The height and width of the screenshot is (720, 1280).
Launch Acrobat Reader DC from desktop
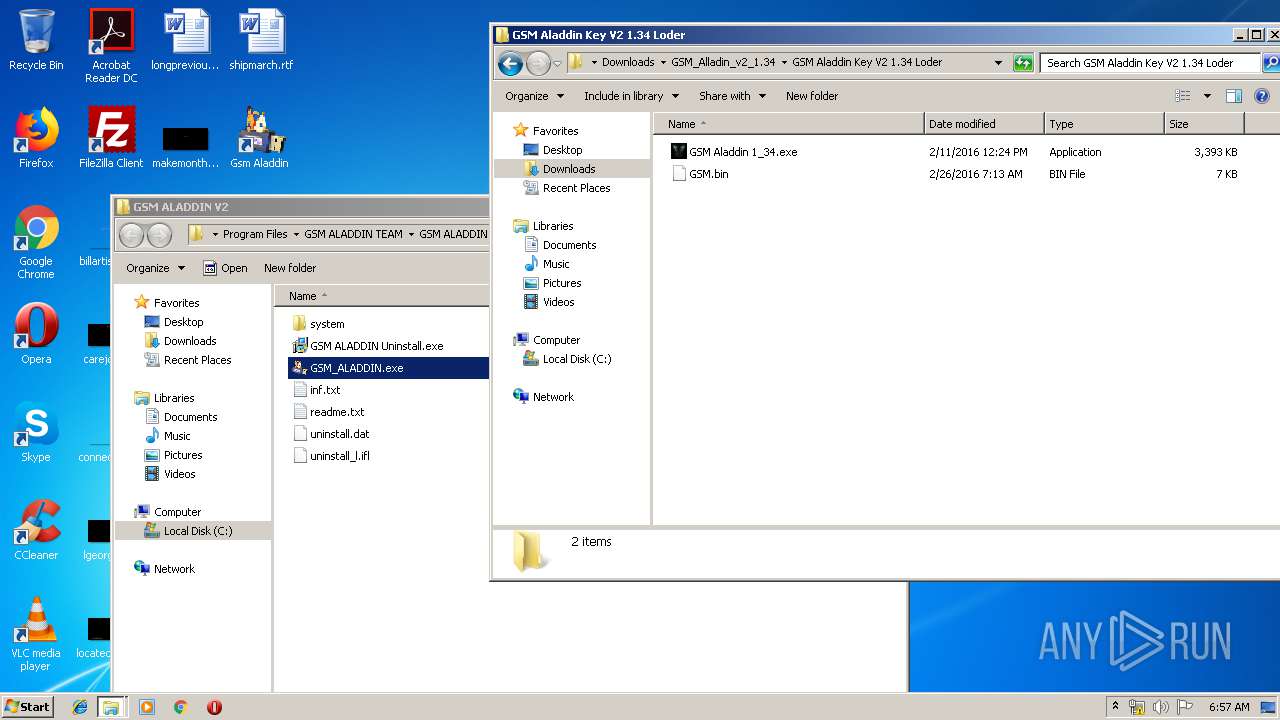coord(111,46)
